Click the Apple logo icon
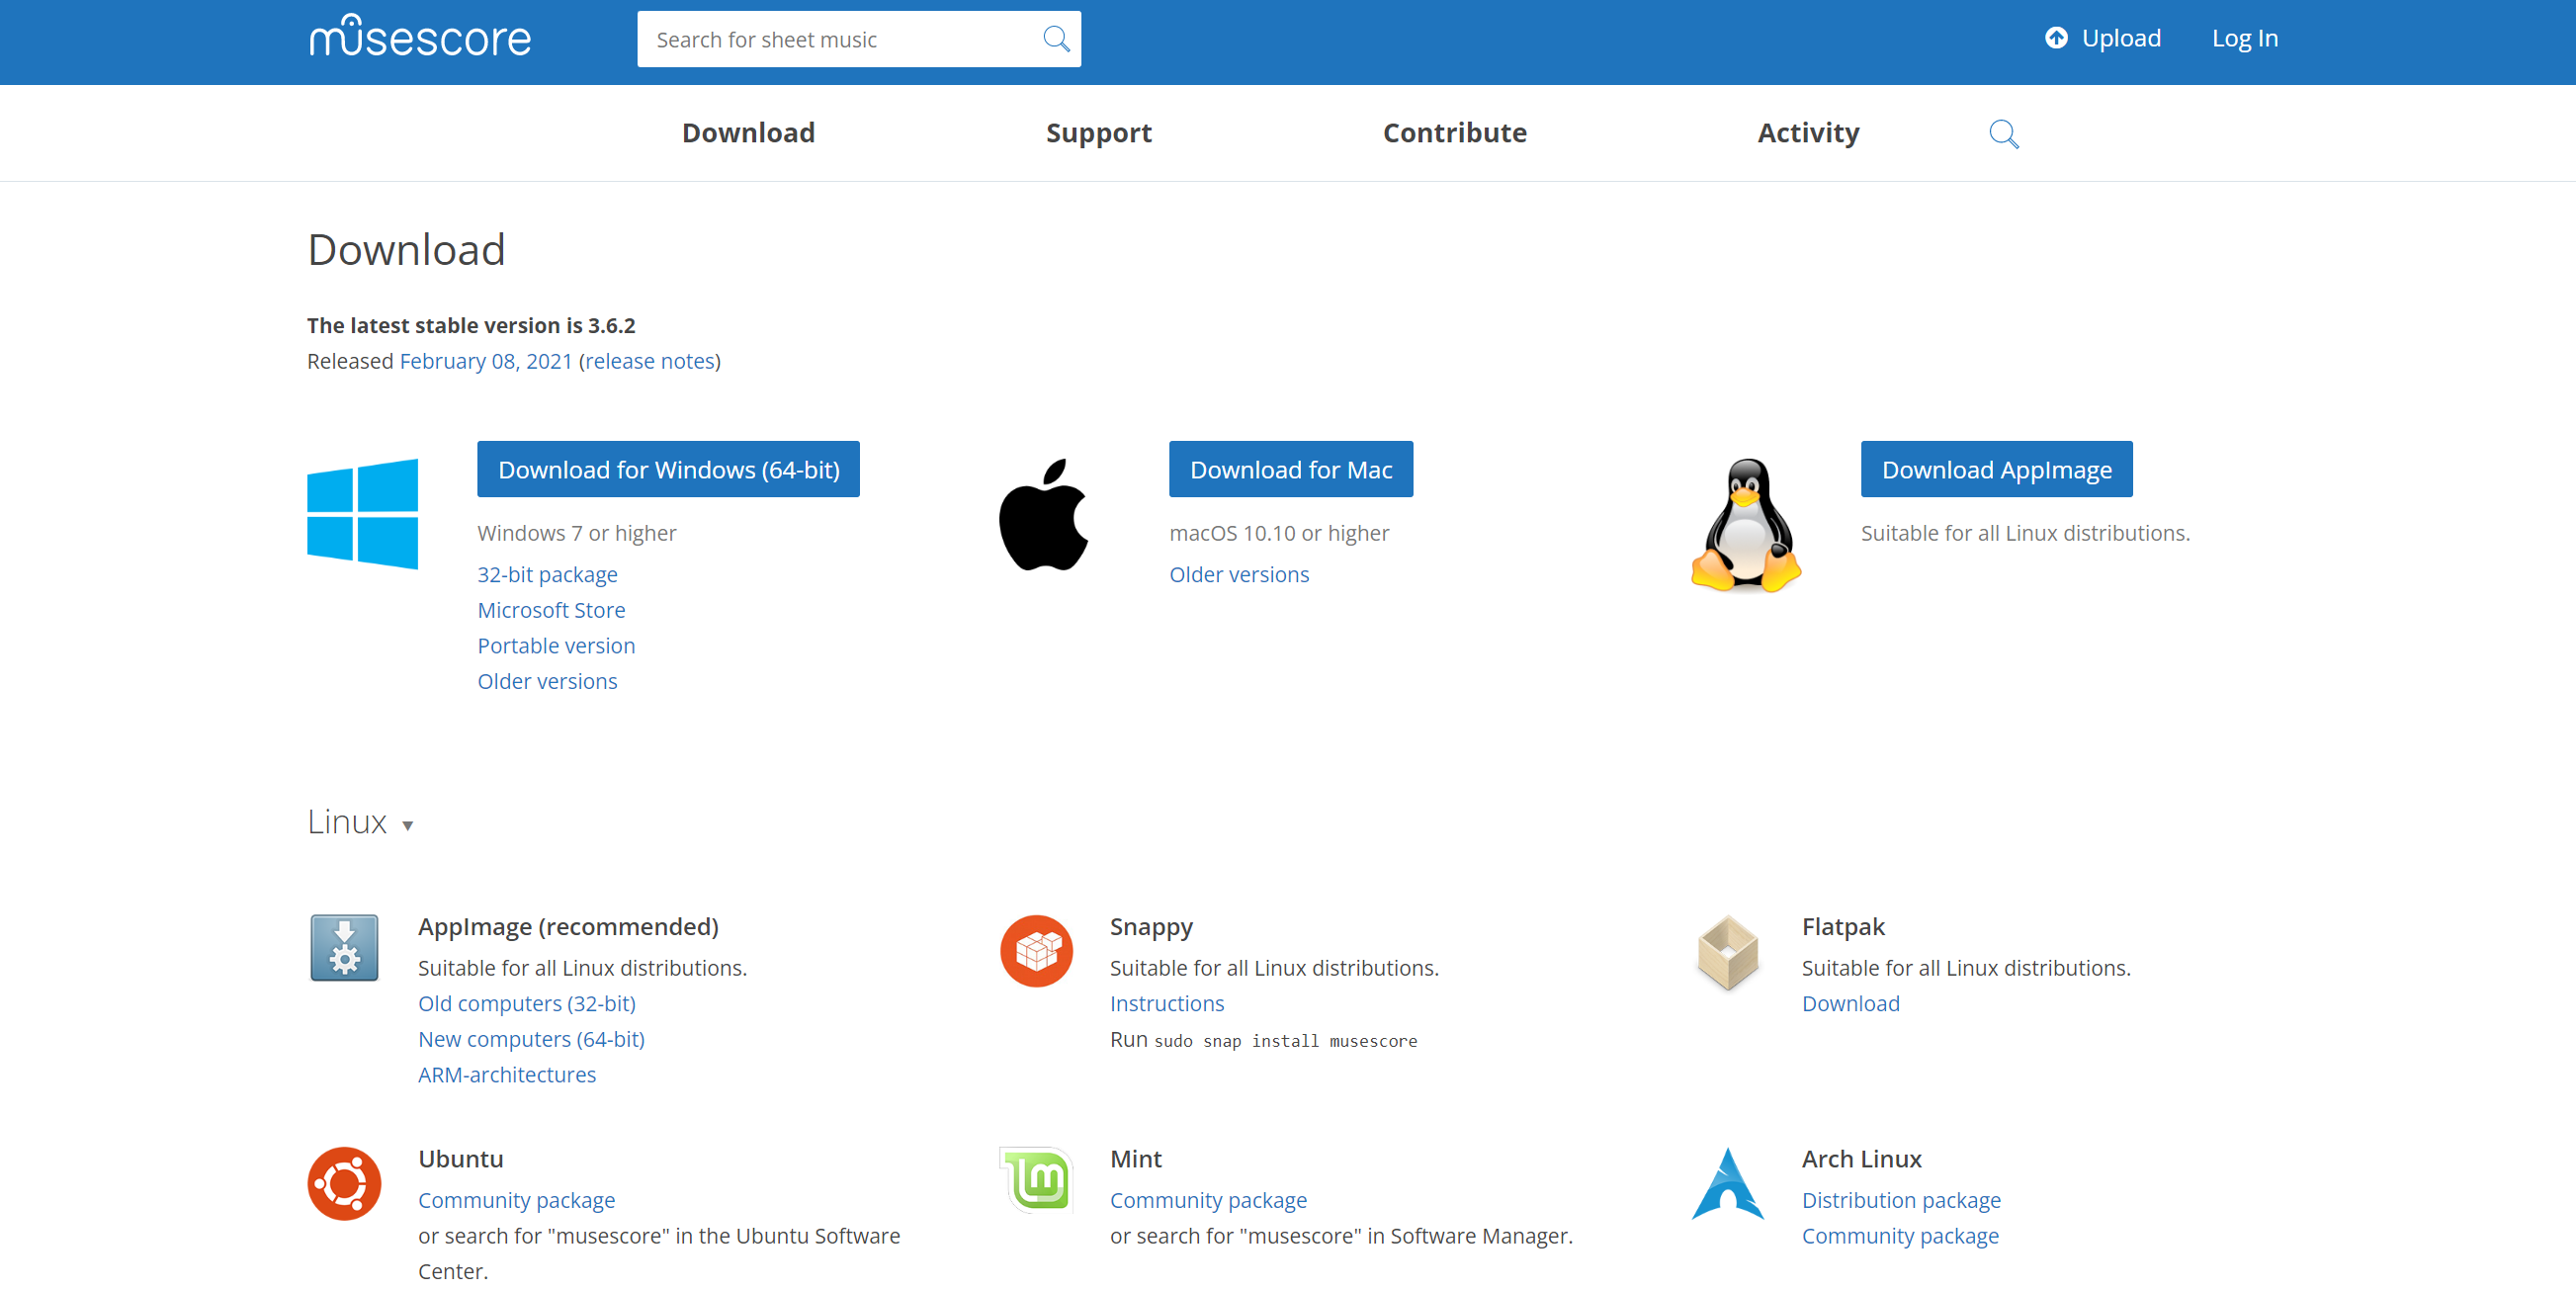This screenshot has width=2576, height=1291. [x=1043, y=515]
